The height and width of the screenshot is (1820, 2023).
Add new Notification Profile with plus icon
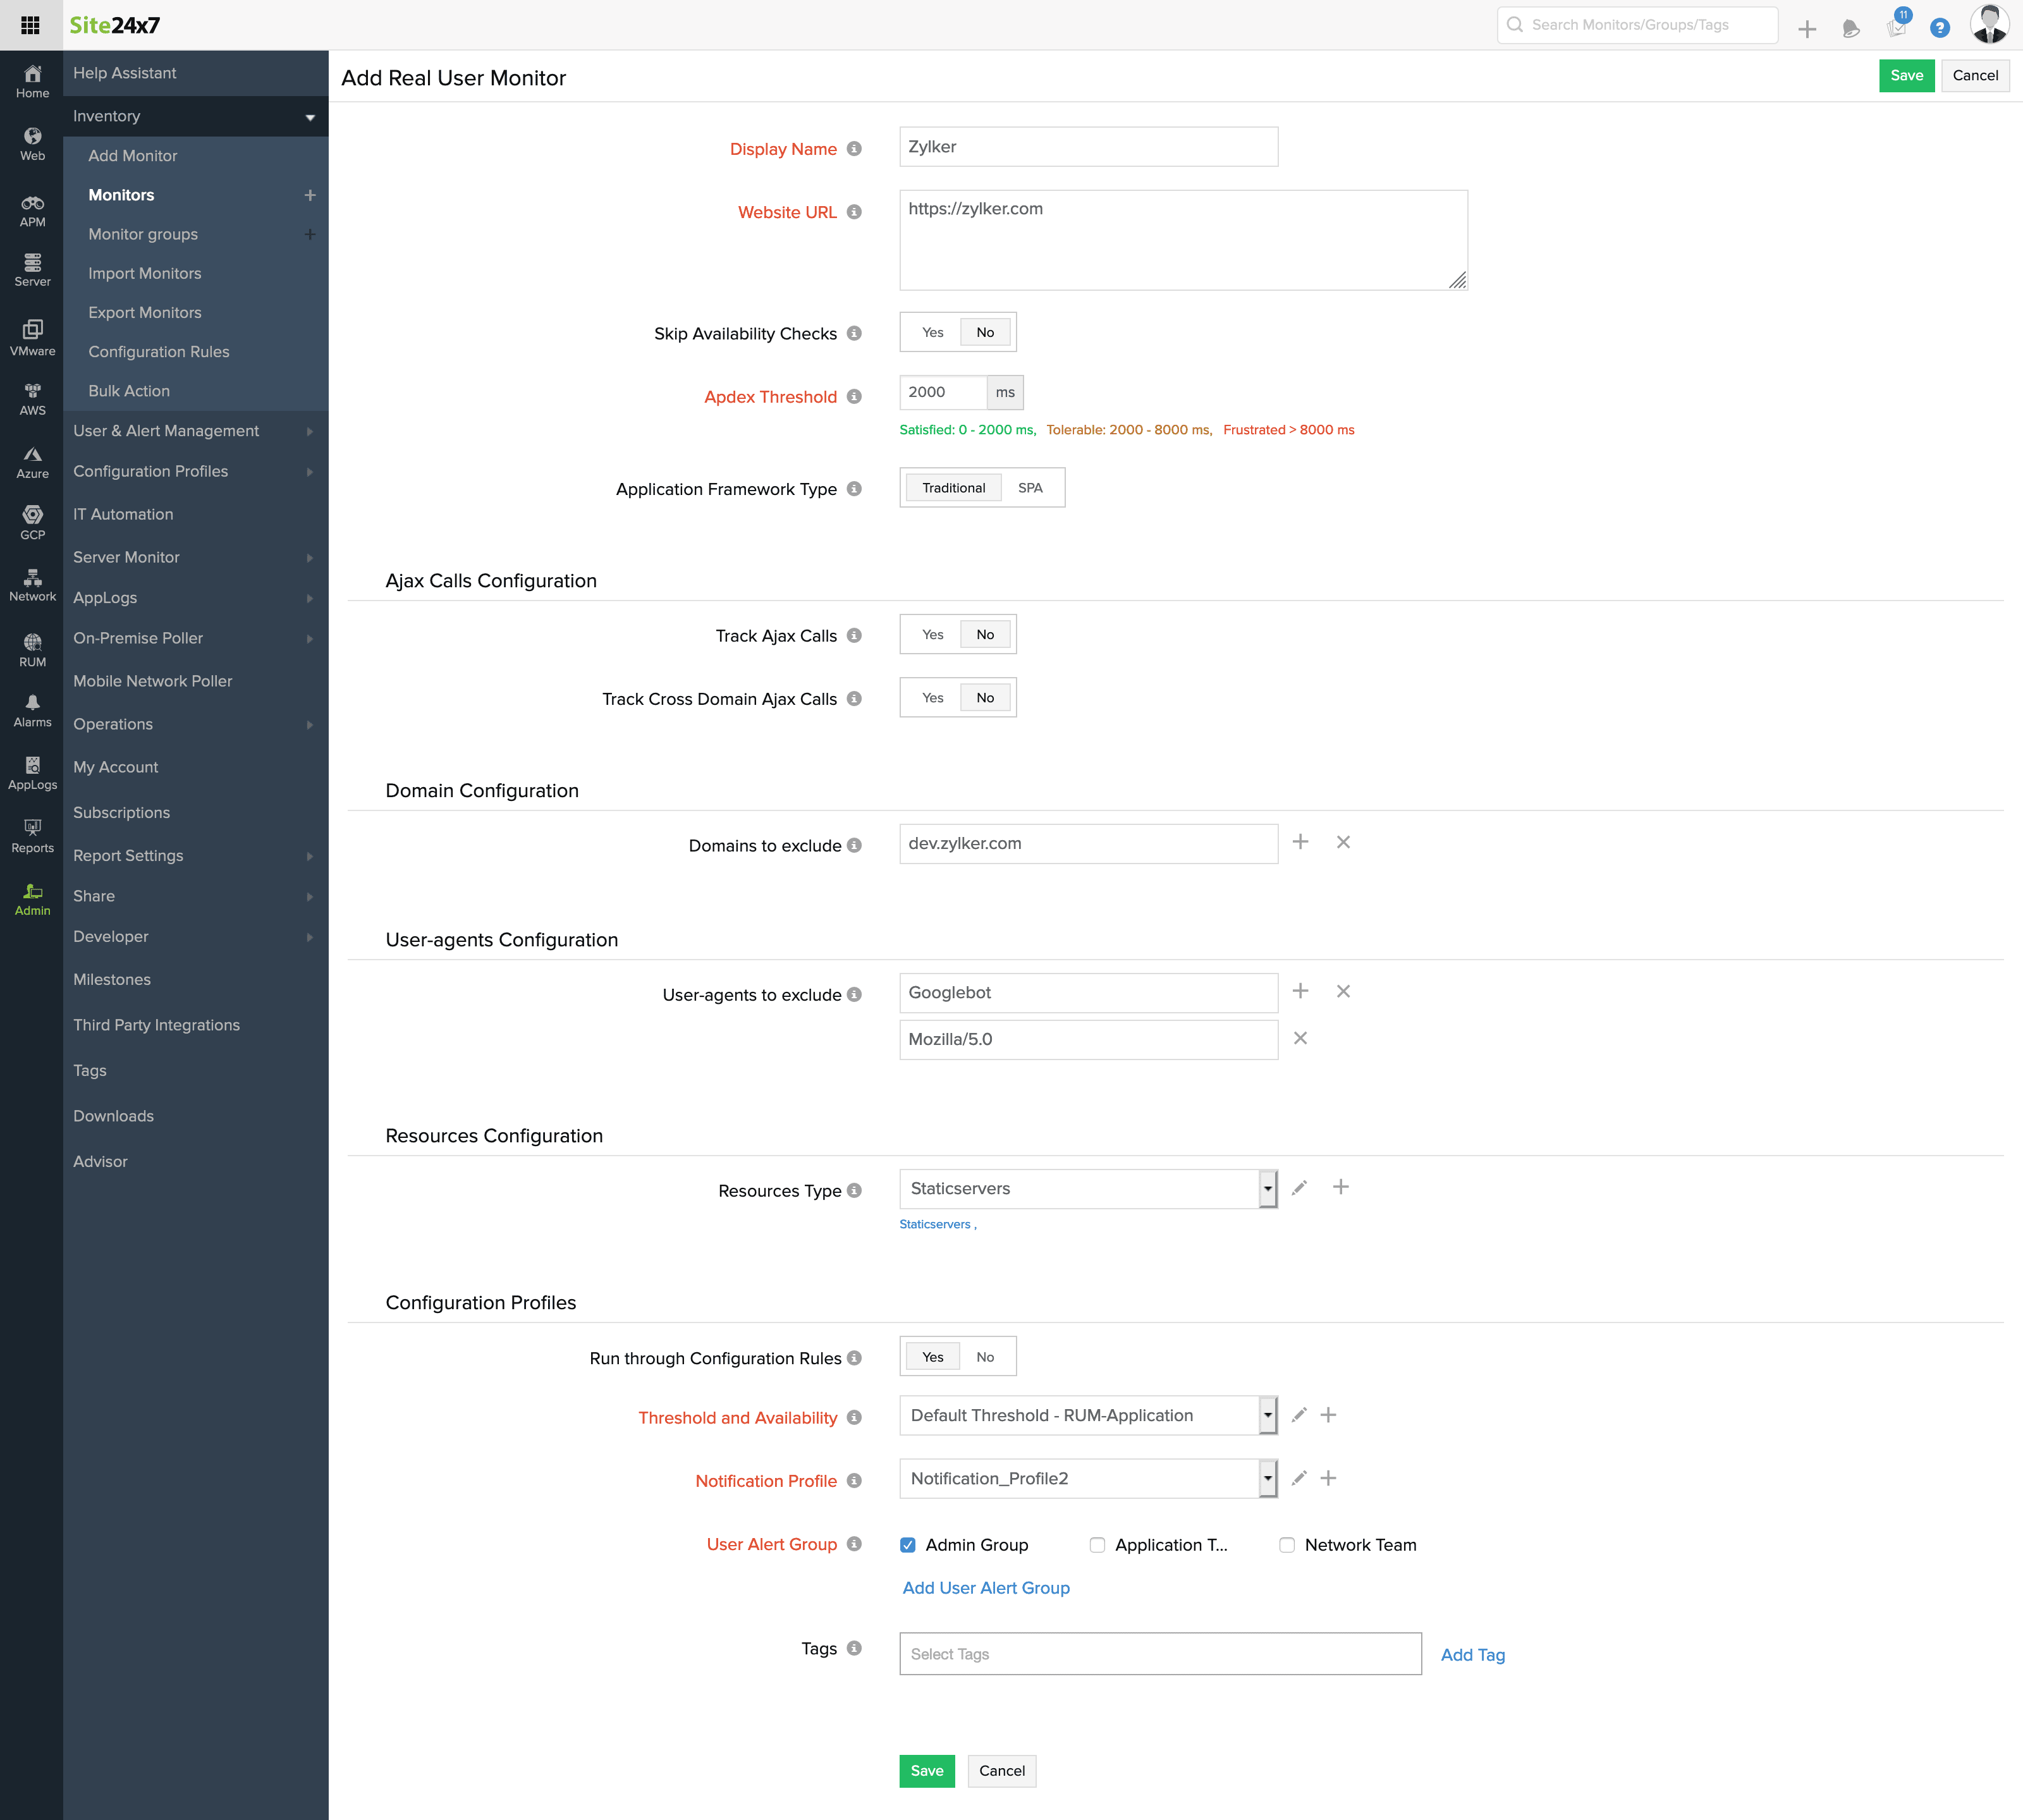(x=1328, y=1478)
